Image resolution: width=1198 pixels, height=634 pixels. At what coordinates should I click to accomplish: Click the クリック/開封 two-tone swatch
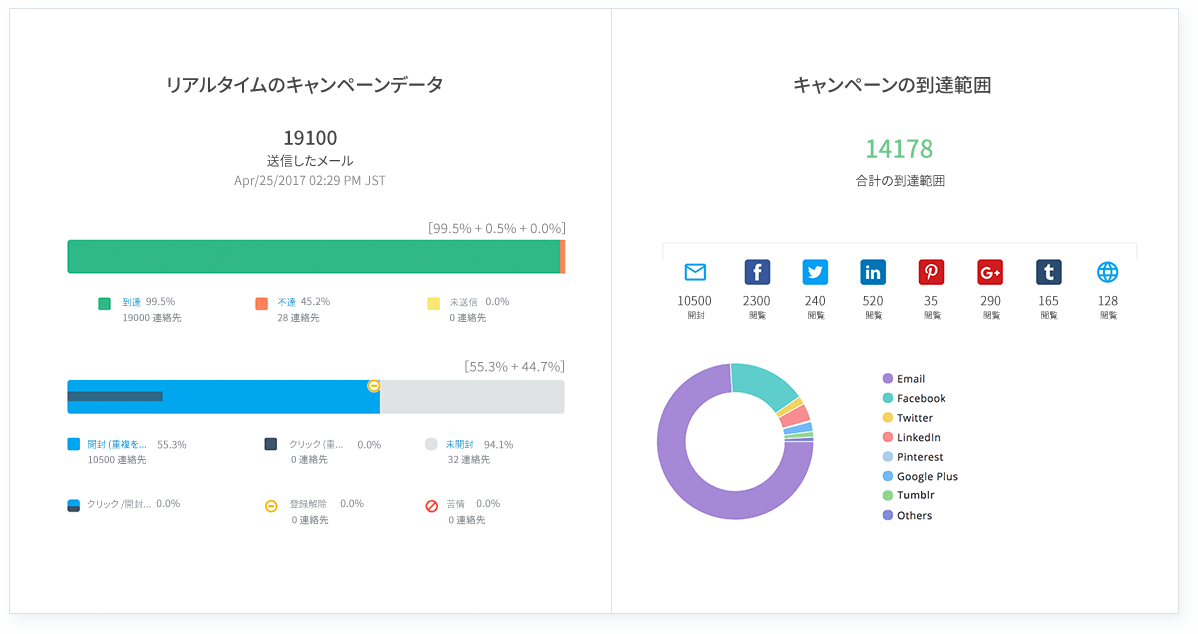[73, 505]
